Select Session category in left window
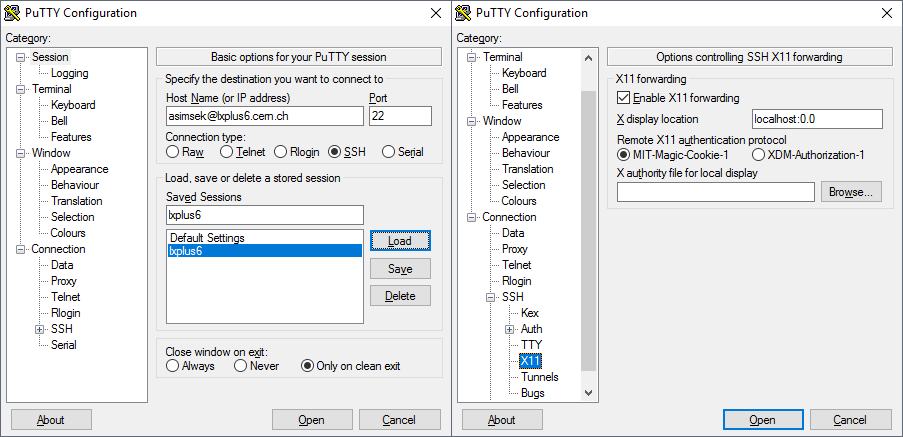This screenshot has width=903, height=437. pos(50,57)
